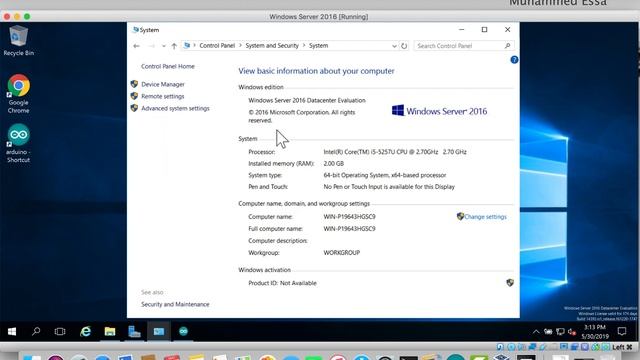Expand the chevron after Control Panel breadcrumb
Viewport: 640px width, 360px height.
240,46
